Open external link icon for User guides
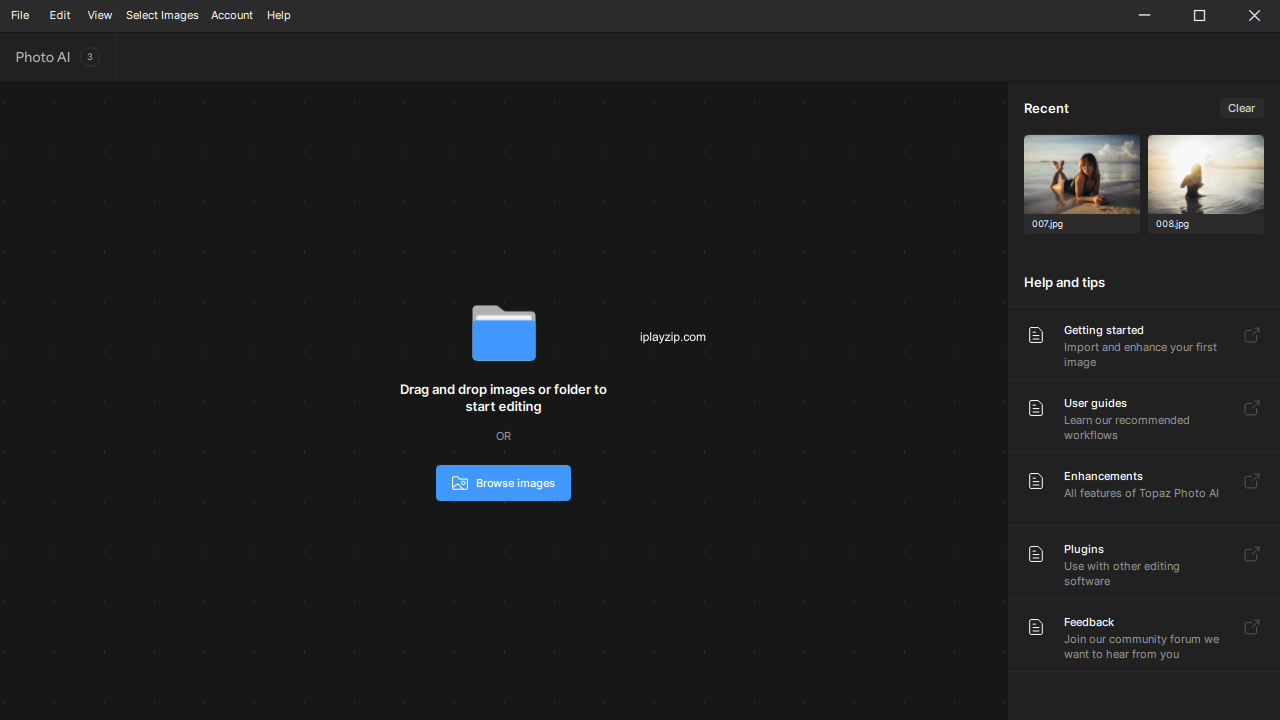 (x=1251, y=408)
